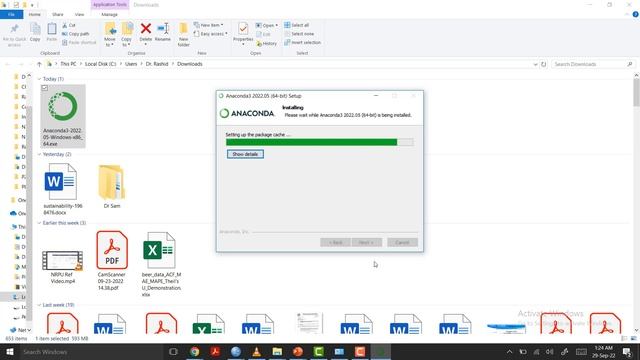This screenshot has height=360, width=640.
Task: Click Application Tools contextual tab
Action: [109, 4]
